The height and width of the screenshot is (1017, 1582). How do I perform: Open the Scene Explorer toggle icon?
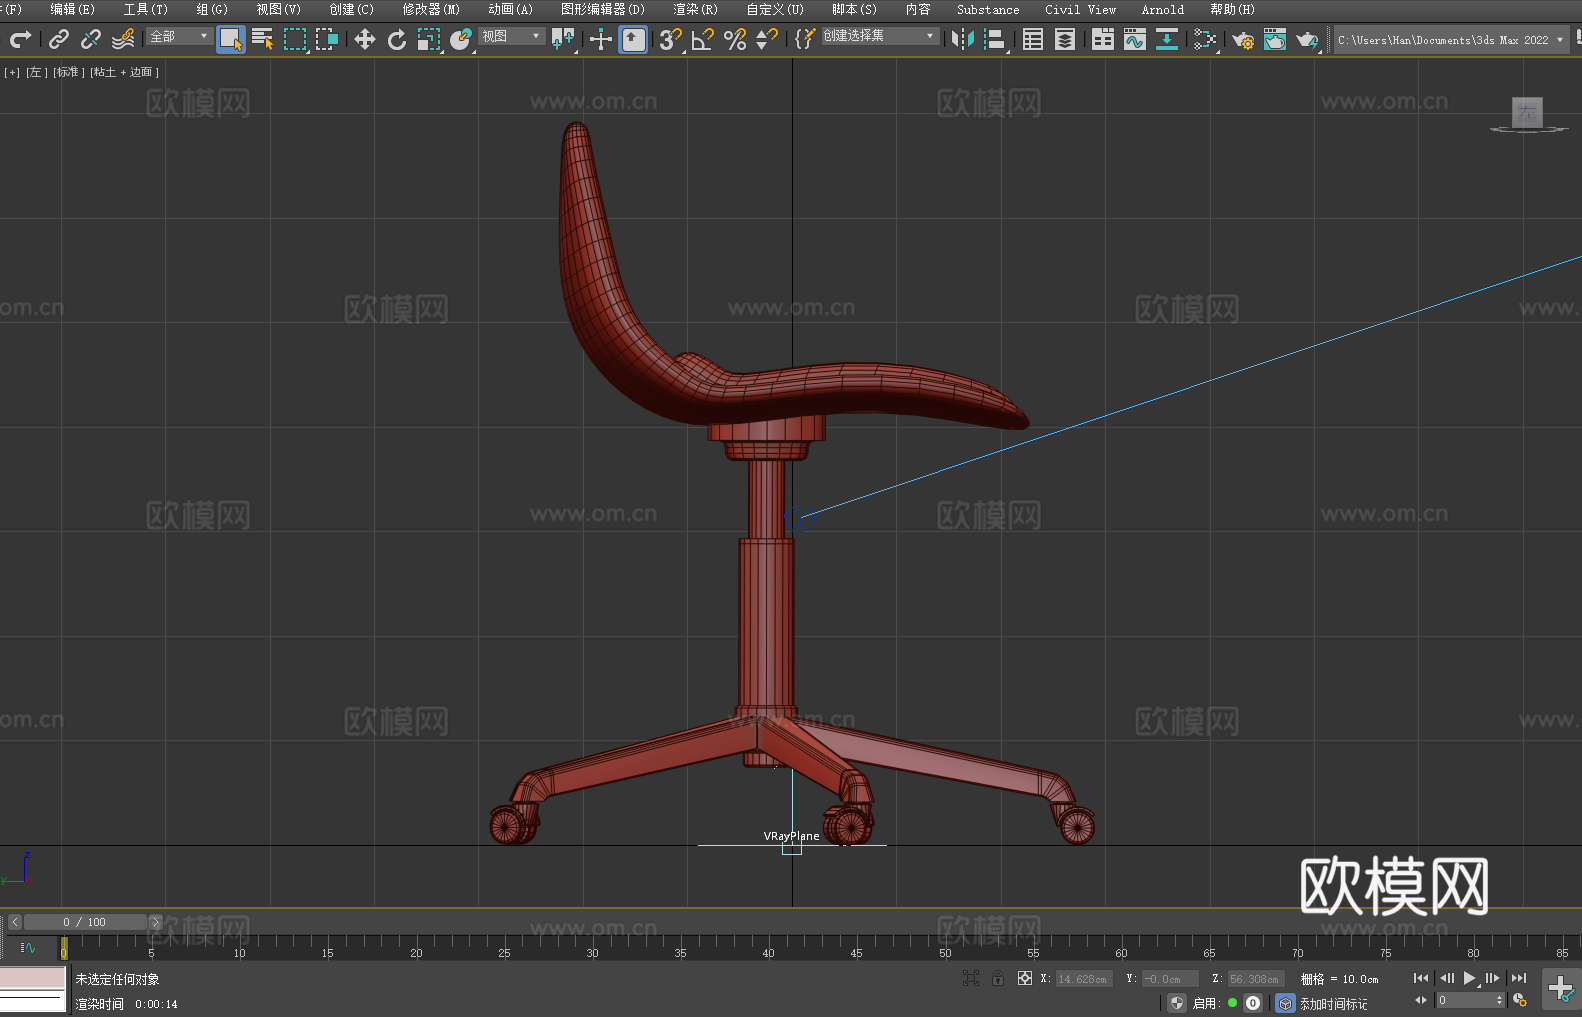[x=1033, y=39]
